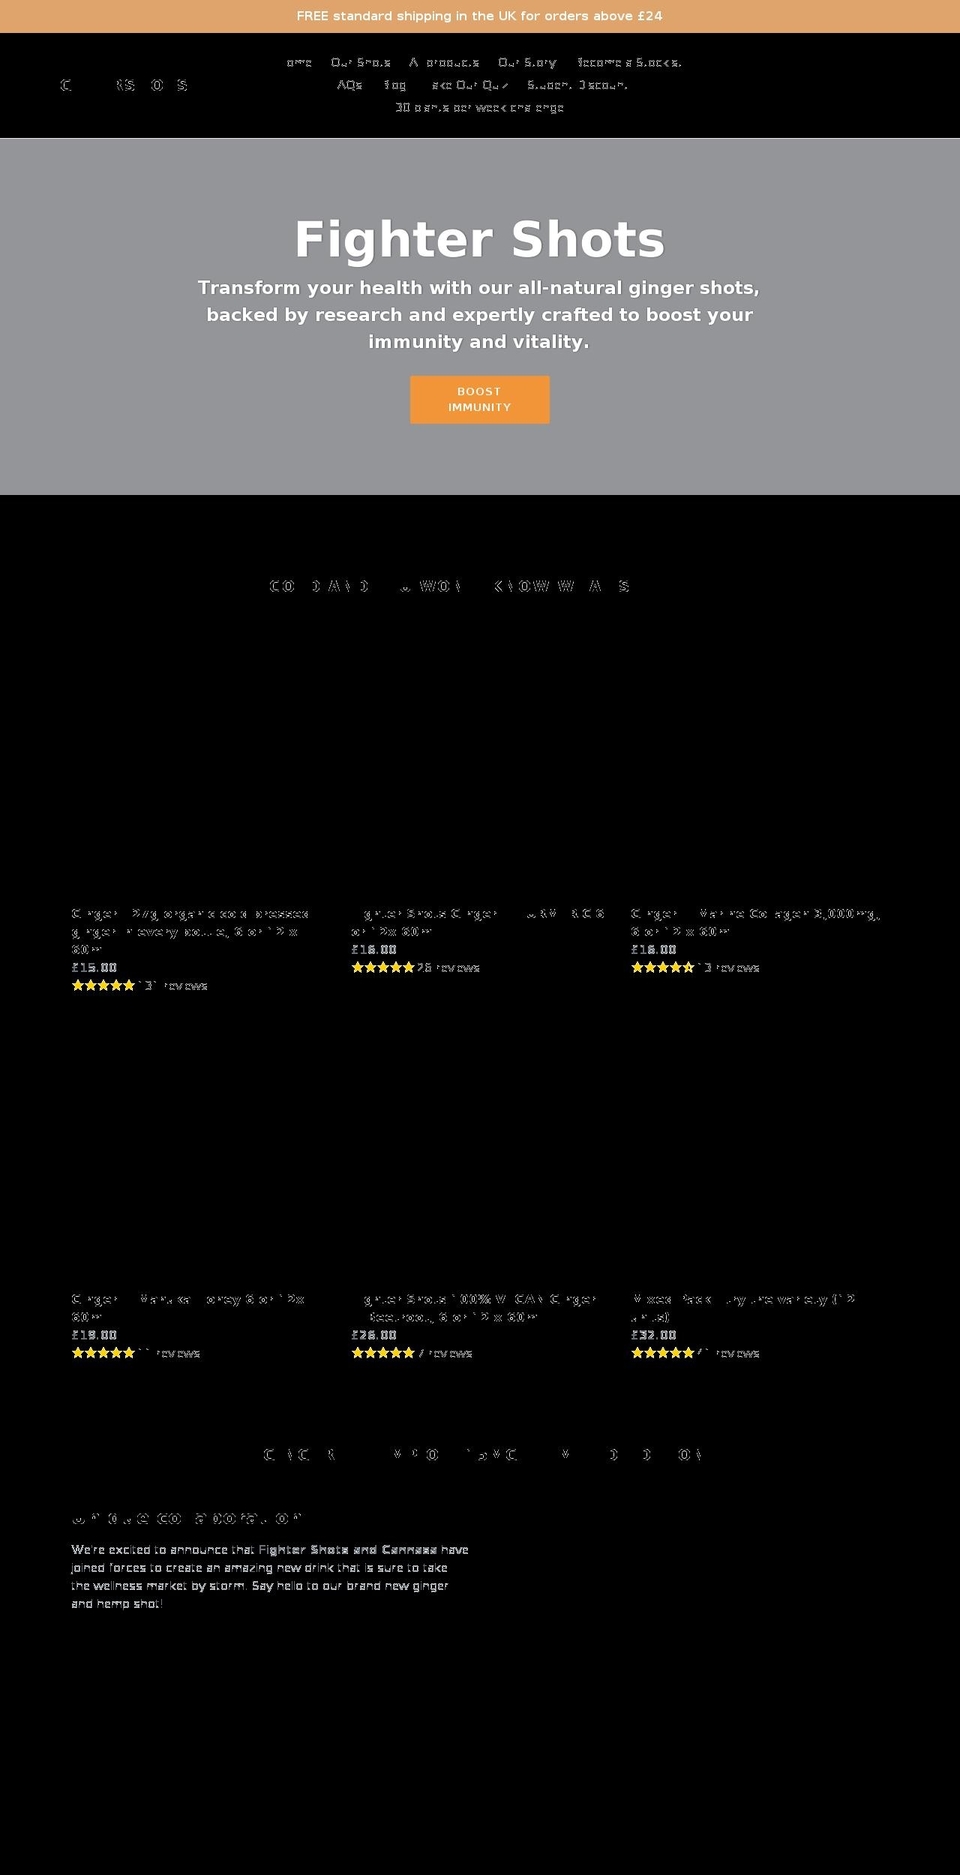The width and height of the screenshot is (960, 1875).
Task: Open the Student Discount link
Action: [x=577, y=85]
